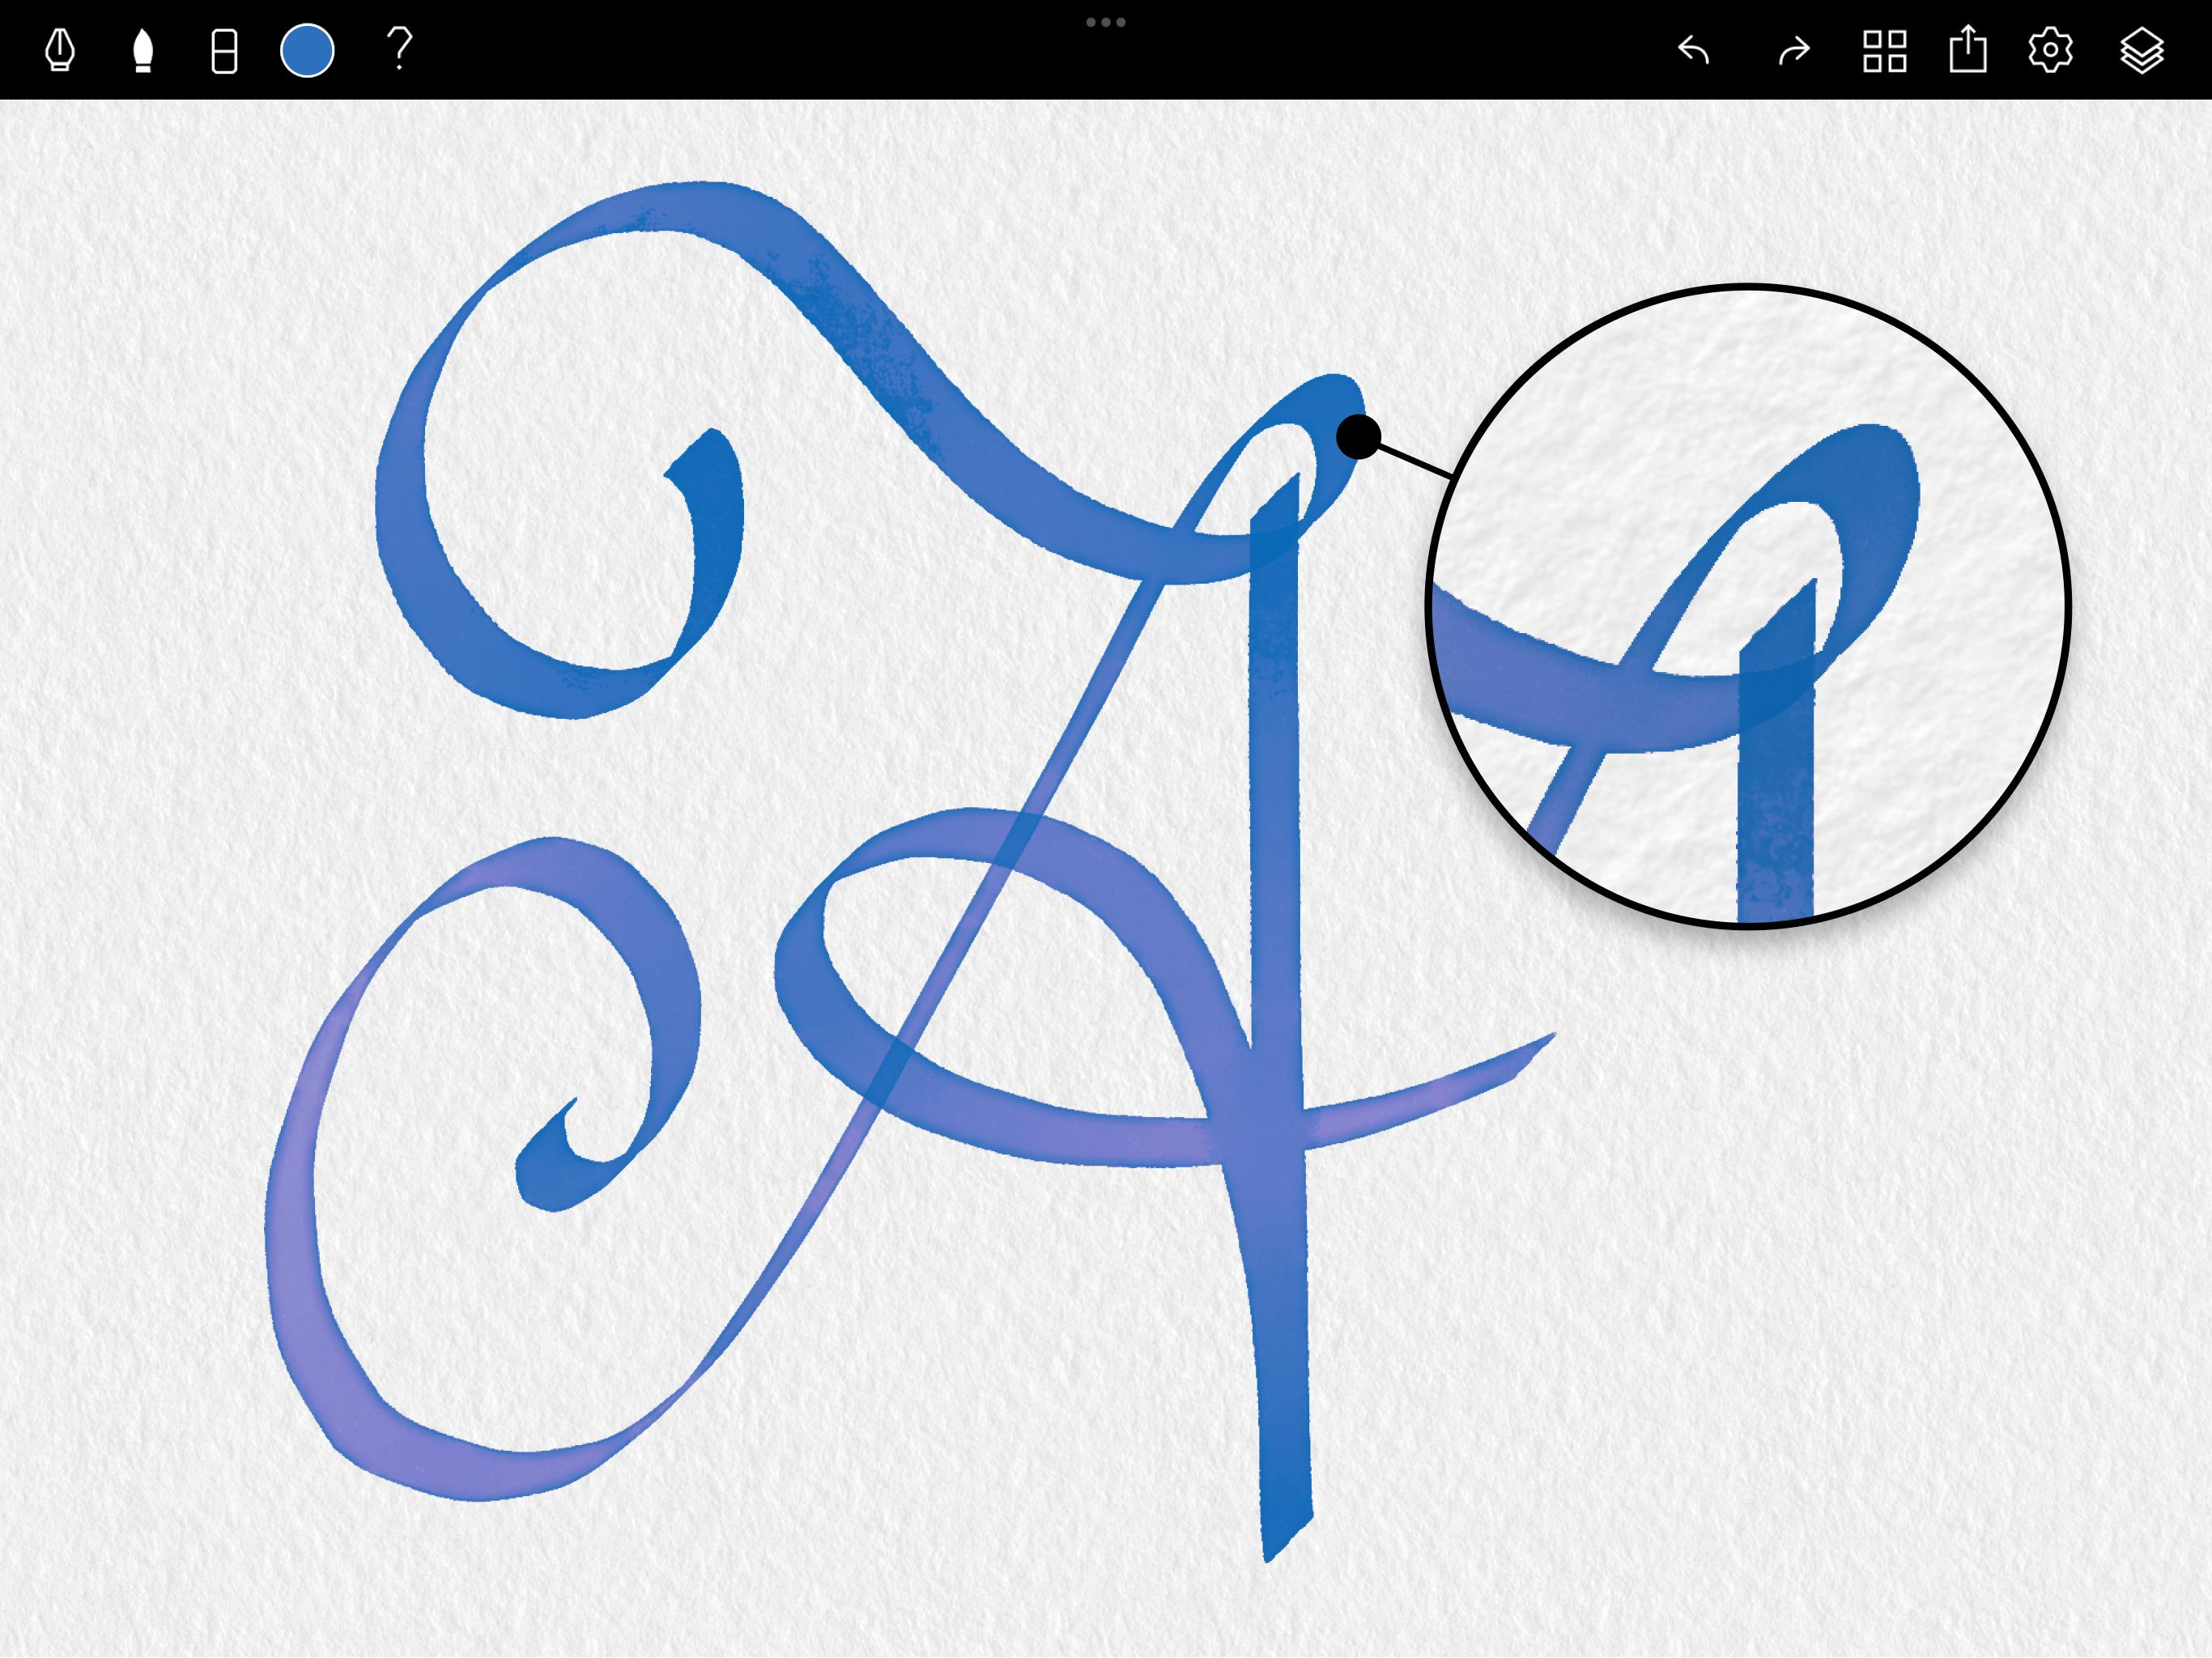Open the gallery grid view
Viewport: 2212px width, 1658px height.
[1885, 50]
